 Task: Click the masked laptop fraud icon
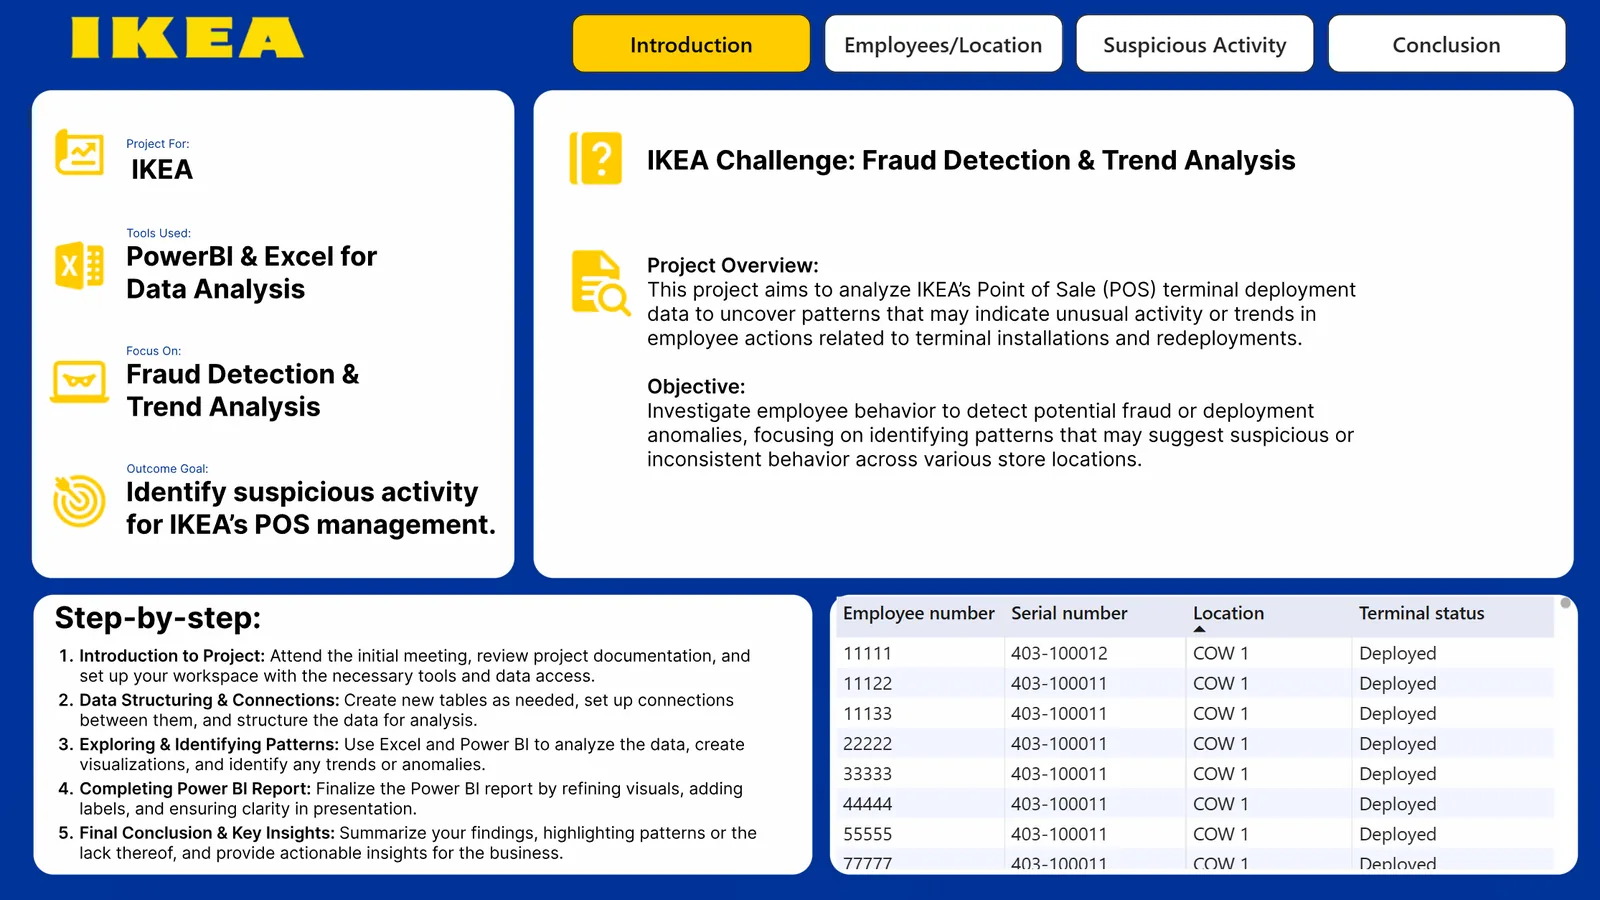tap(79, 382)
